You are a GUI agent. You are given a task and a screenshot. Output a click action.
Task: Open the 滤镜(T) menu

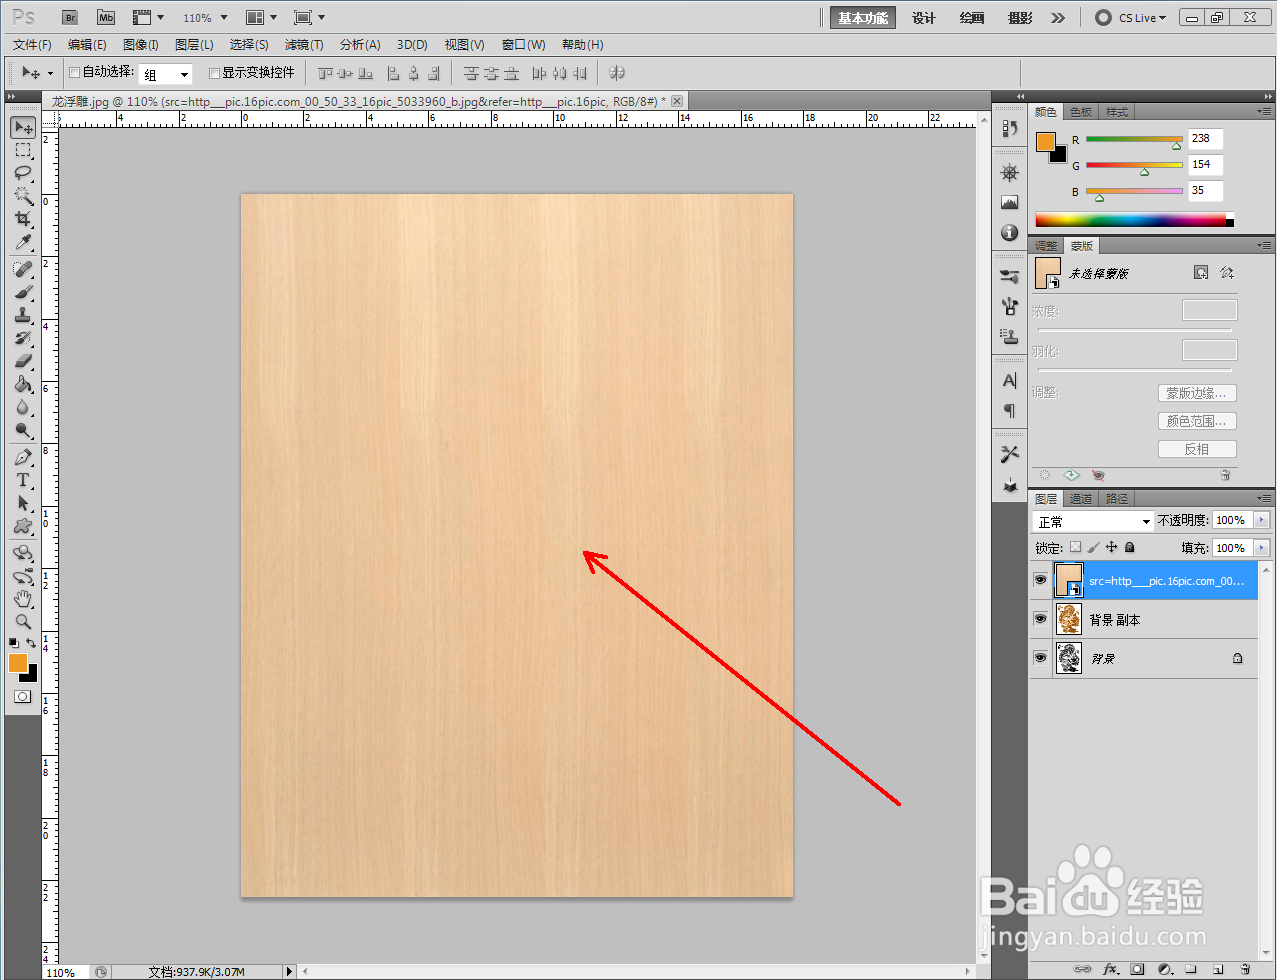point(304,45)
